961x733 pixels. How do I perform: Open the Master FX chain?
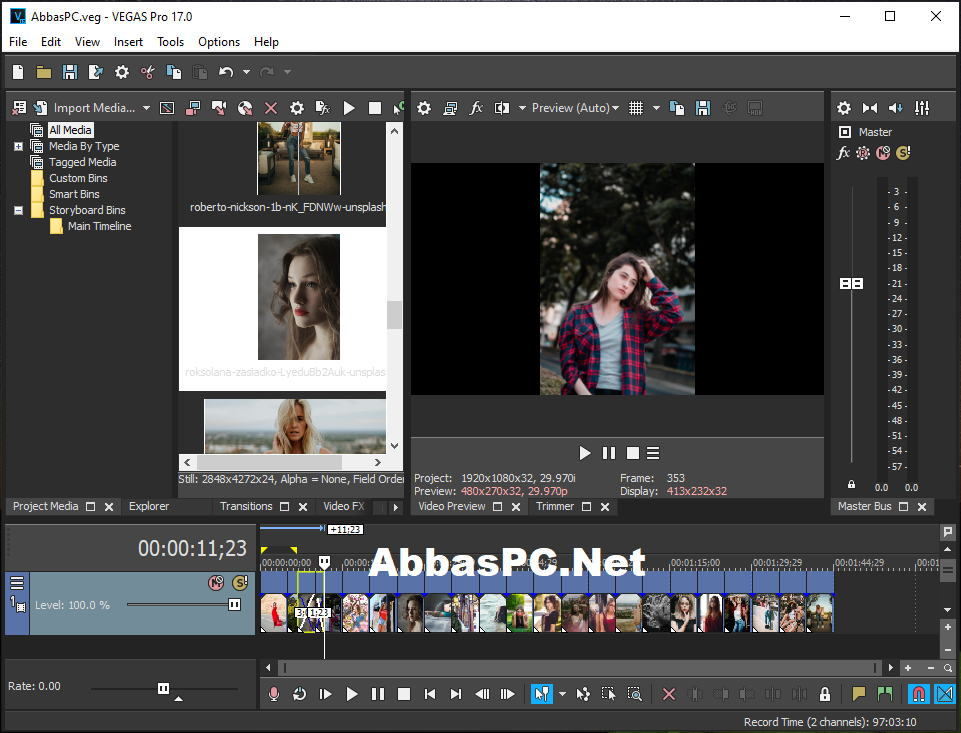[x=843, y=153]
